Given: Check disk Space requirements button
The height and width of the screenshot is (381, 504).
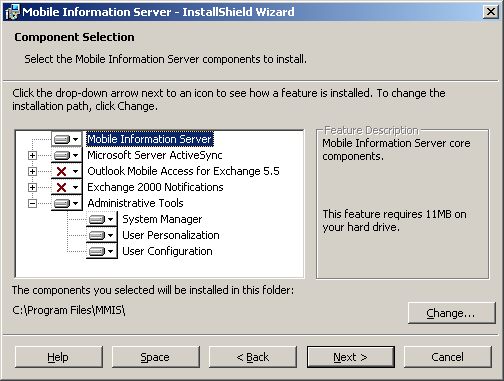Looking at the screenshot, I should point(155,357).
